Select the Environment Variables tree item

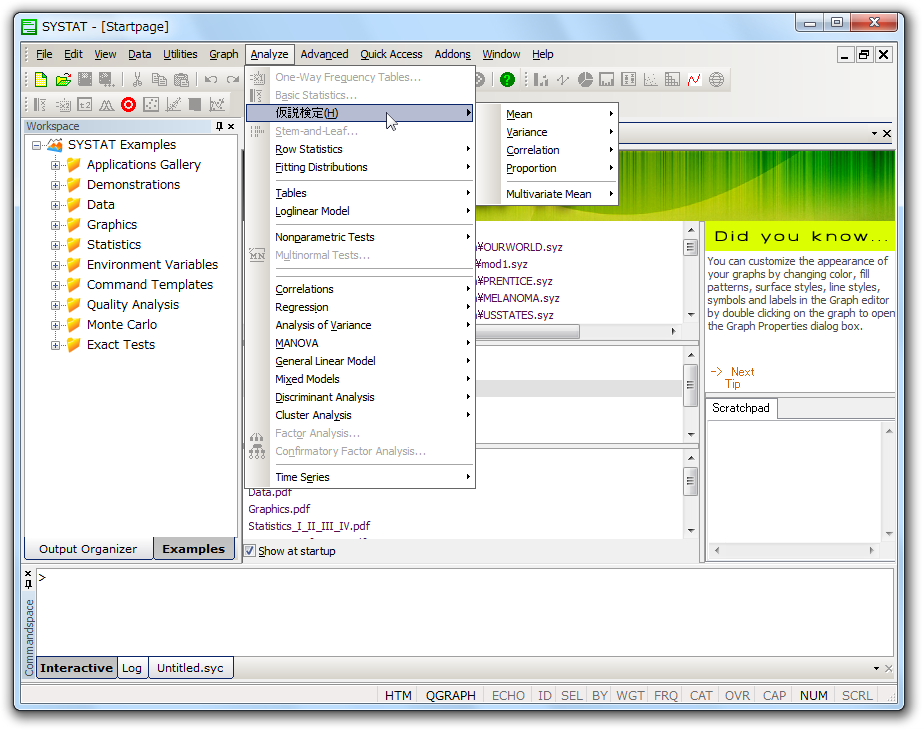pyautogui.click(x=152, y=265)
